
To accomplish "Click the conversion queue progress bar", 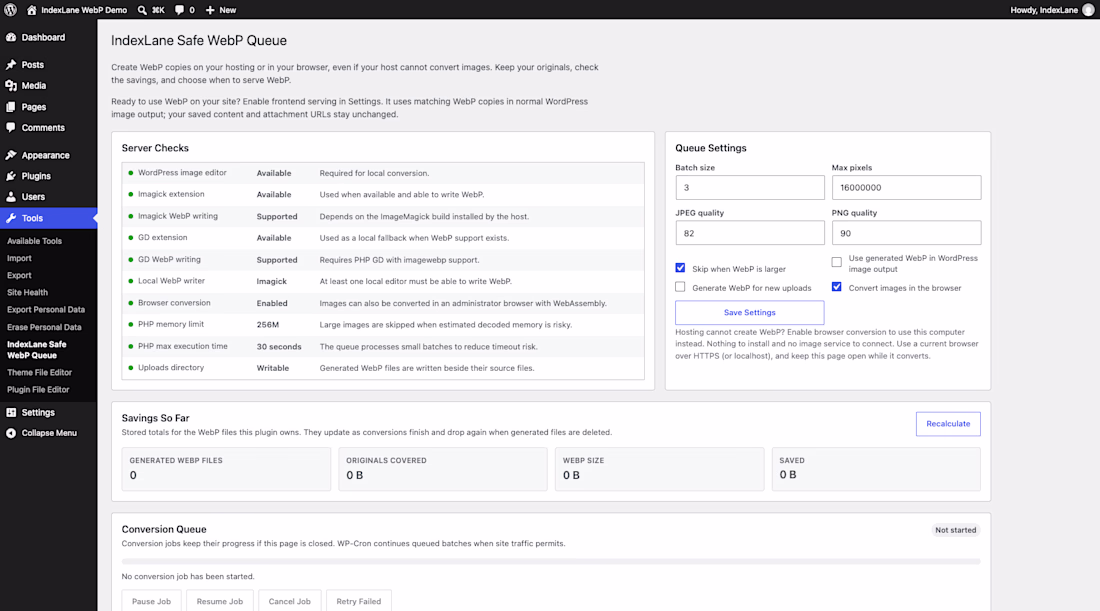I will tap(551, 561).
